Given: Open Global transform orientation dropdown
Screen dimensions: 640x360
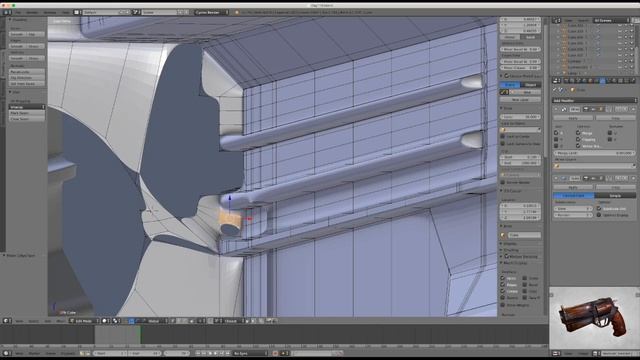Looking at the screenshot, I should click(x=158, y=321).
